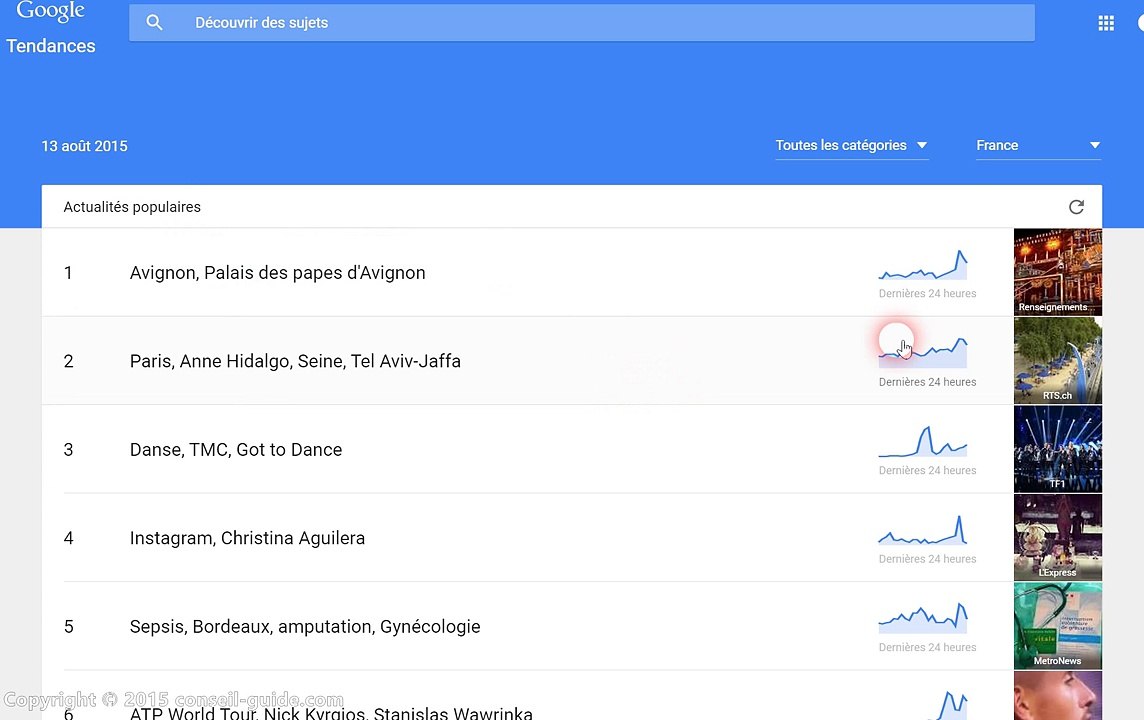
Task: Click rank number 1 in the list
Action: (68, 273)
